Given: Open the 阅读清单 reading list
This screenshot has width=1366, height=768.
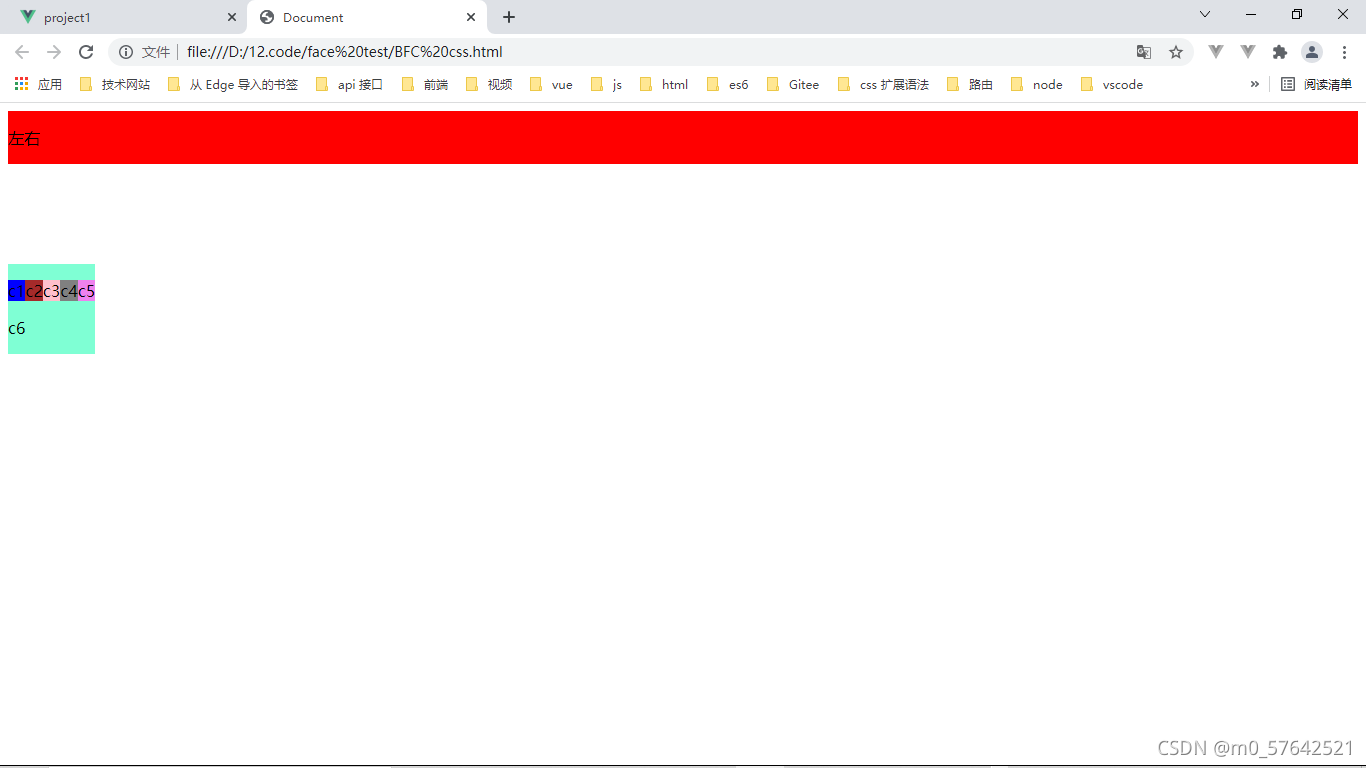Looking at the screenshot, I should pos(1317,84).
